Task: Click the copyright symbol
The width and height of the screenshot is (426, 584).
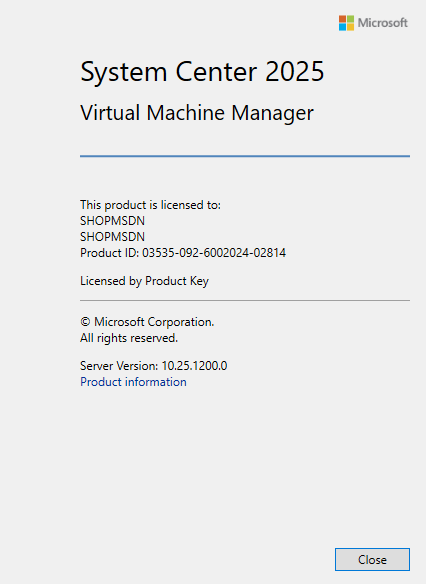Action: [x=85, y=322]
